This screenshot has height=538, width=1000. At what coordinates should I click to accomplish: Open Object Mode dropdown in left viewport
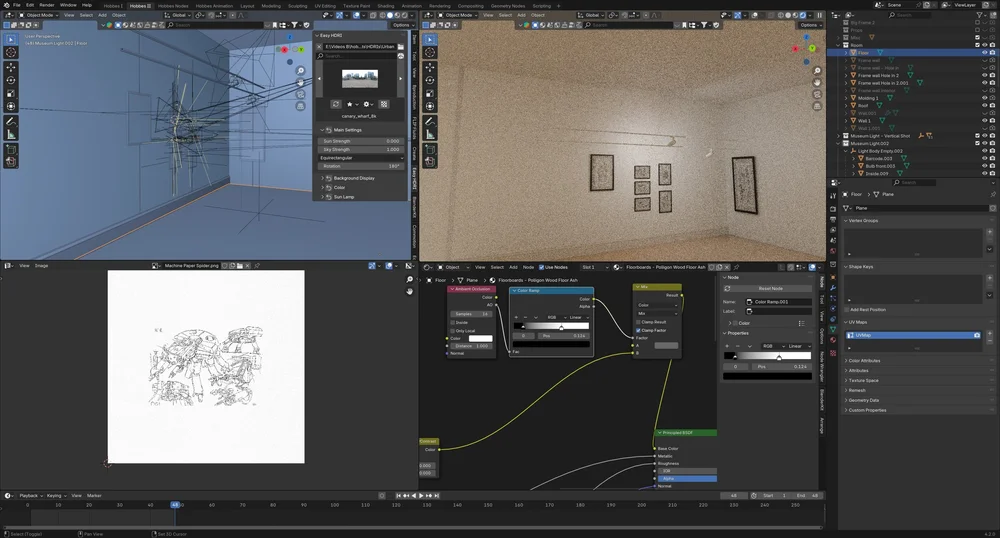tap(39, 15)
